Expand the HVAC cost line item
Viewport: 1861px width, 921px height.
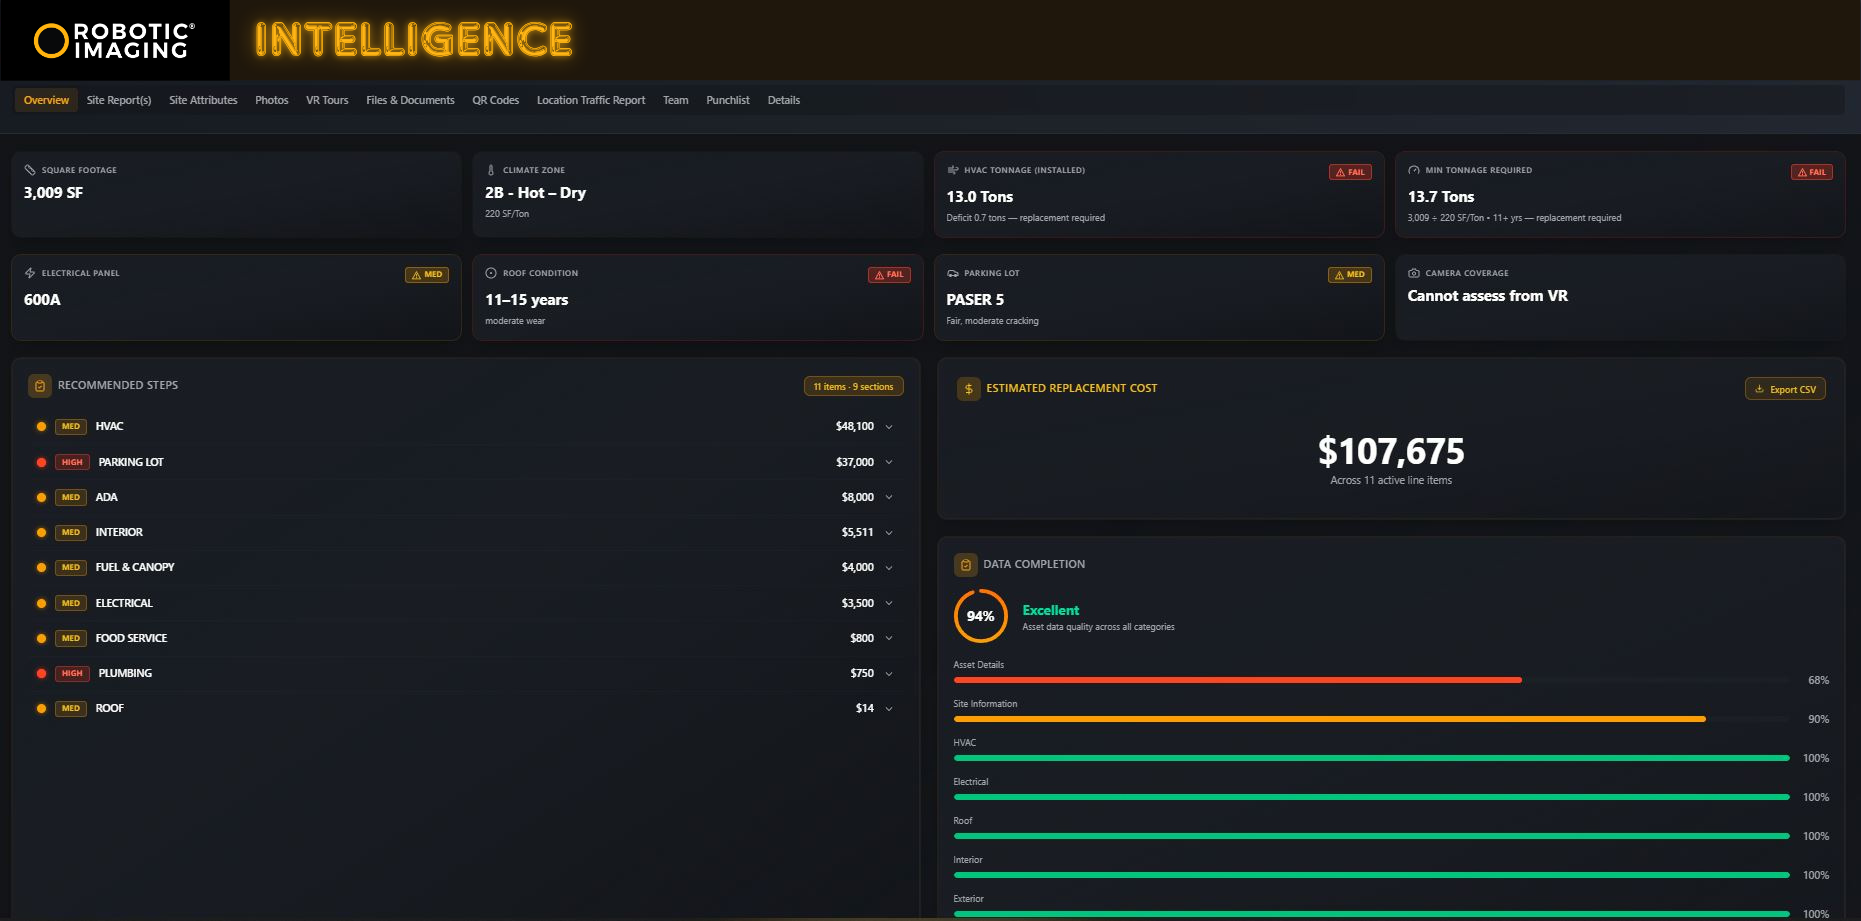click(x=887, y=426)
